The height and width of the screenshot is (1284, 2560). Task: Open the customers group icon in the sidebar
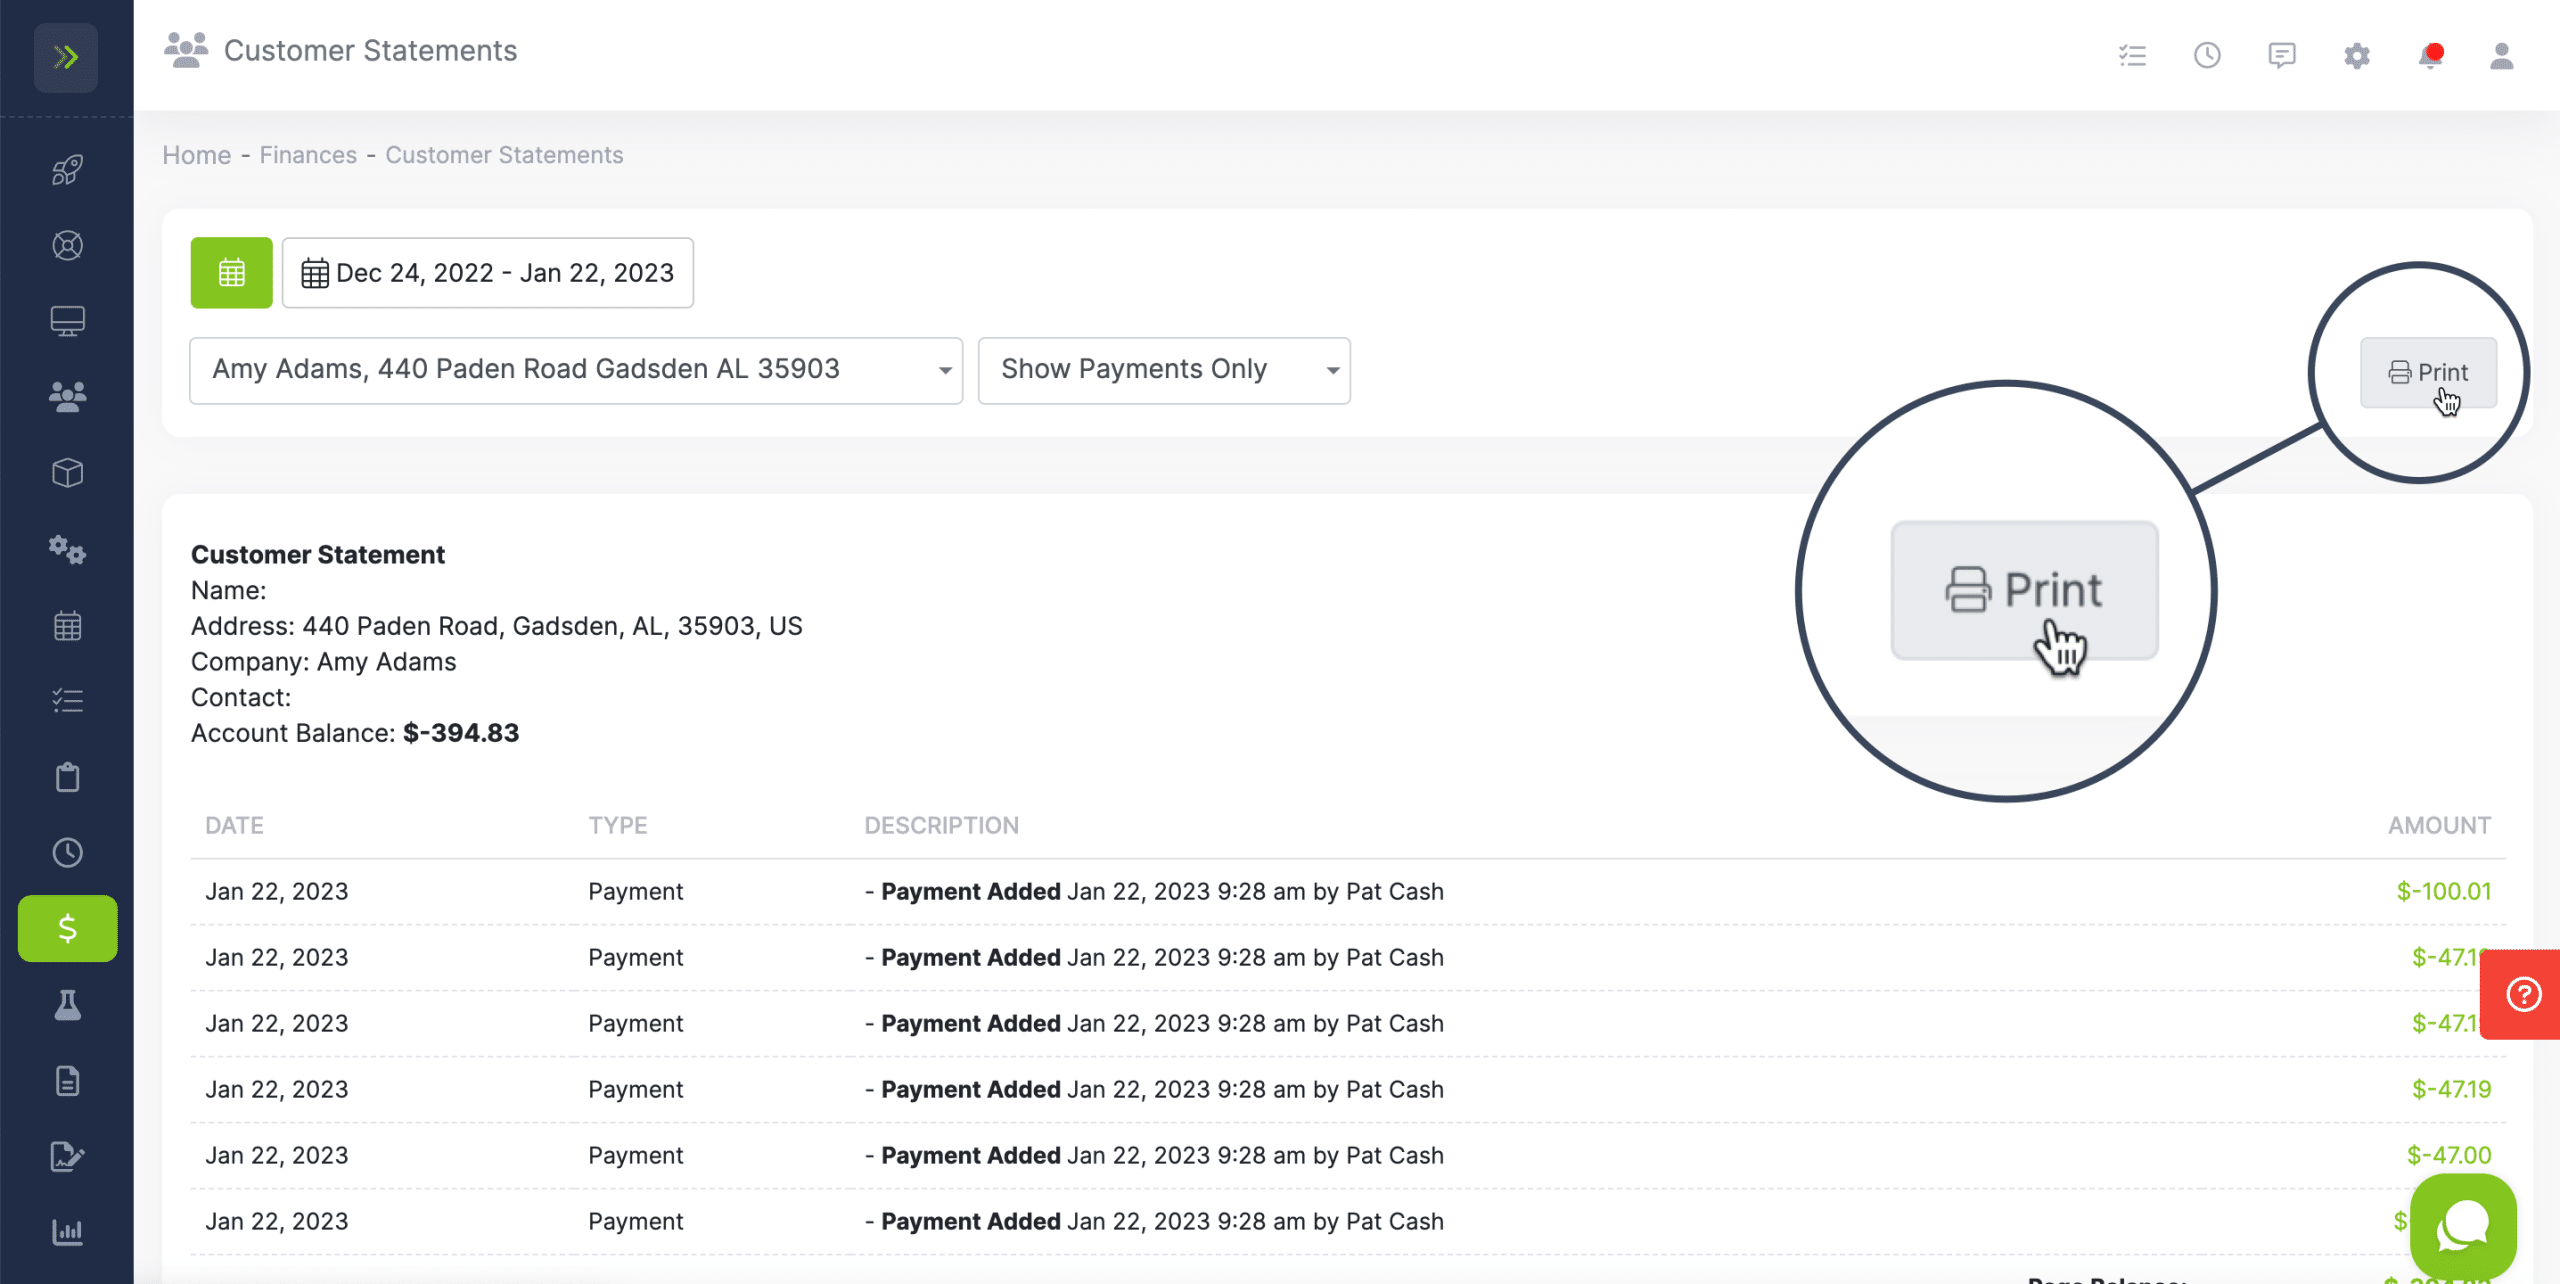67,397
